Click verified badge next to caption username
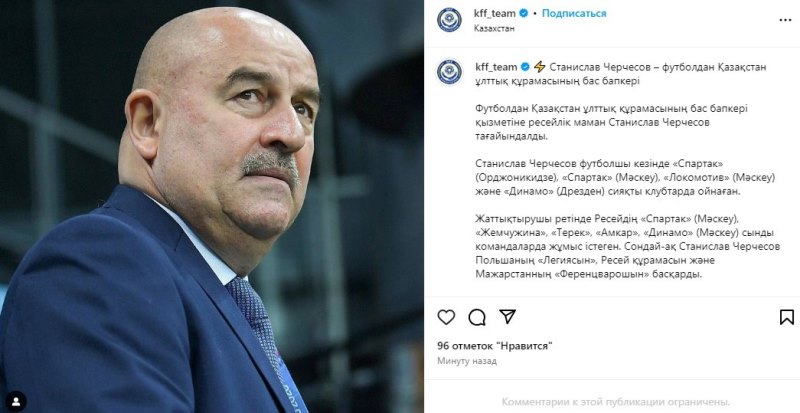This screenshot has width=800, height=413. click(525, 67)
